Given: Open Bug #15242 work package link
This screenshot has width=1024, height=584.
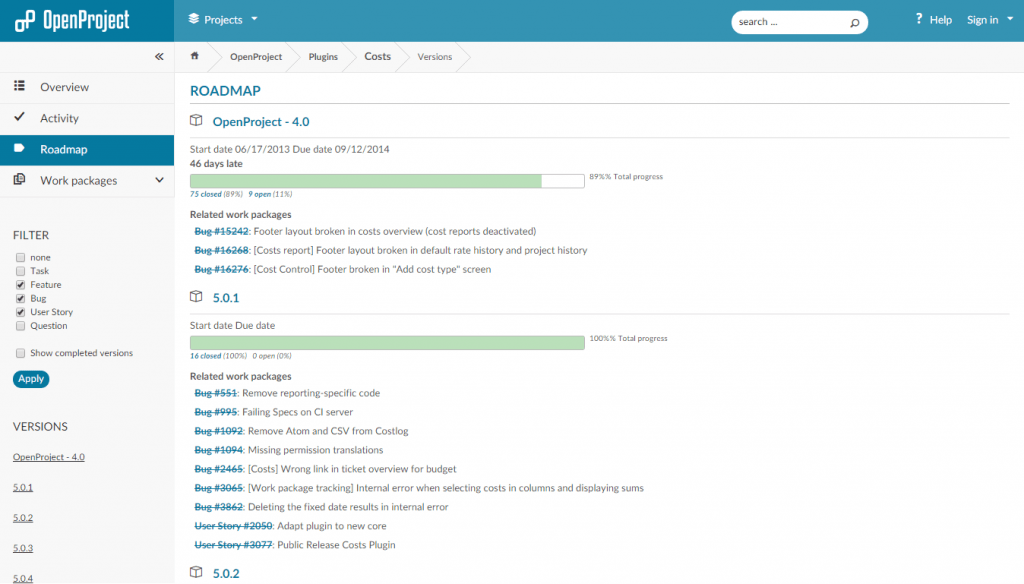Looking at the screenshot, I should 221,231.
